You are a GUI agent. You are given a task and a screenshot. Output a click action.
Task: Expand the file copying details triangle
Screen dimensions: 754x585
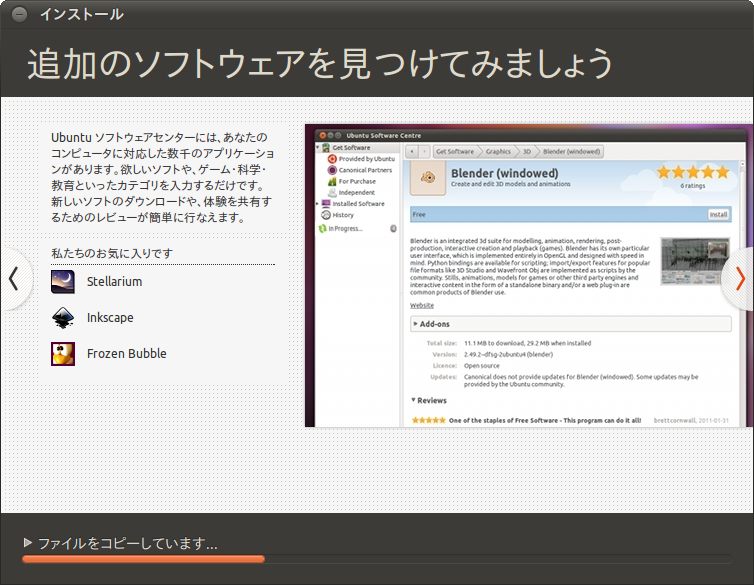pos(28,543)
